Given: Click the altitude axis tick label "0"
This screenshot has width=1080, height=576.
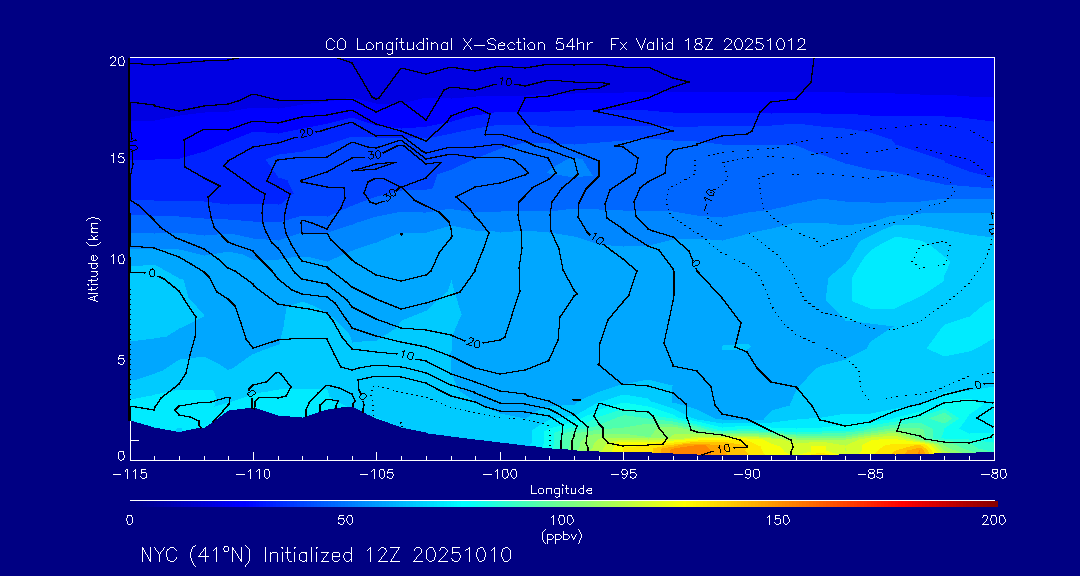Looking at the screenshot, I should (x=121, y=455).
